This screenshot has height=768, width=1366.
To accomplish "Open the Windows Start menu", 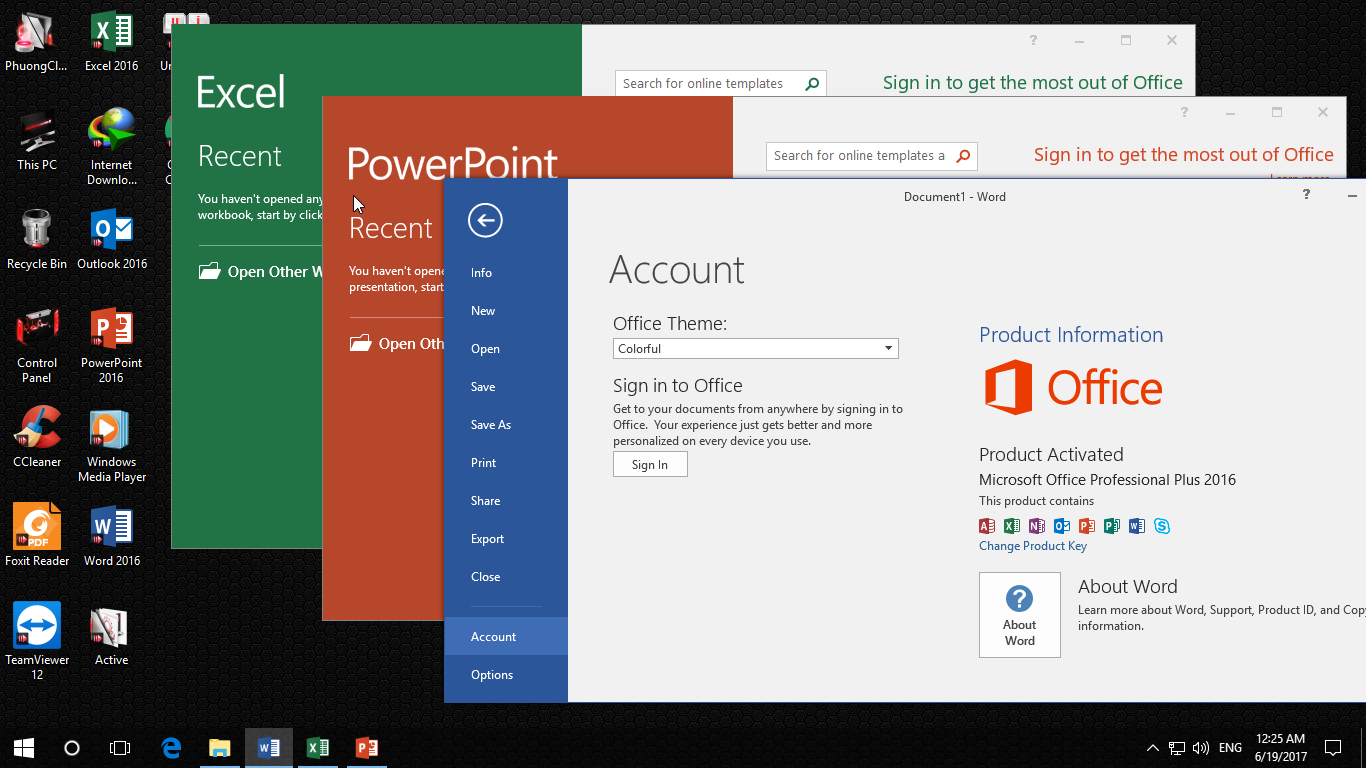I will point(24,747).
